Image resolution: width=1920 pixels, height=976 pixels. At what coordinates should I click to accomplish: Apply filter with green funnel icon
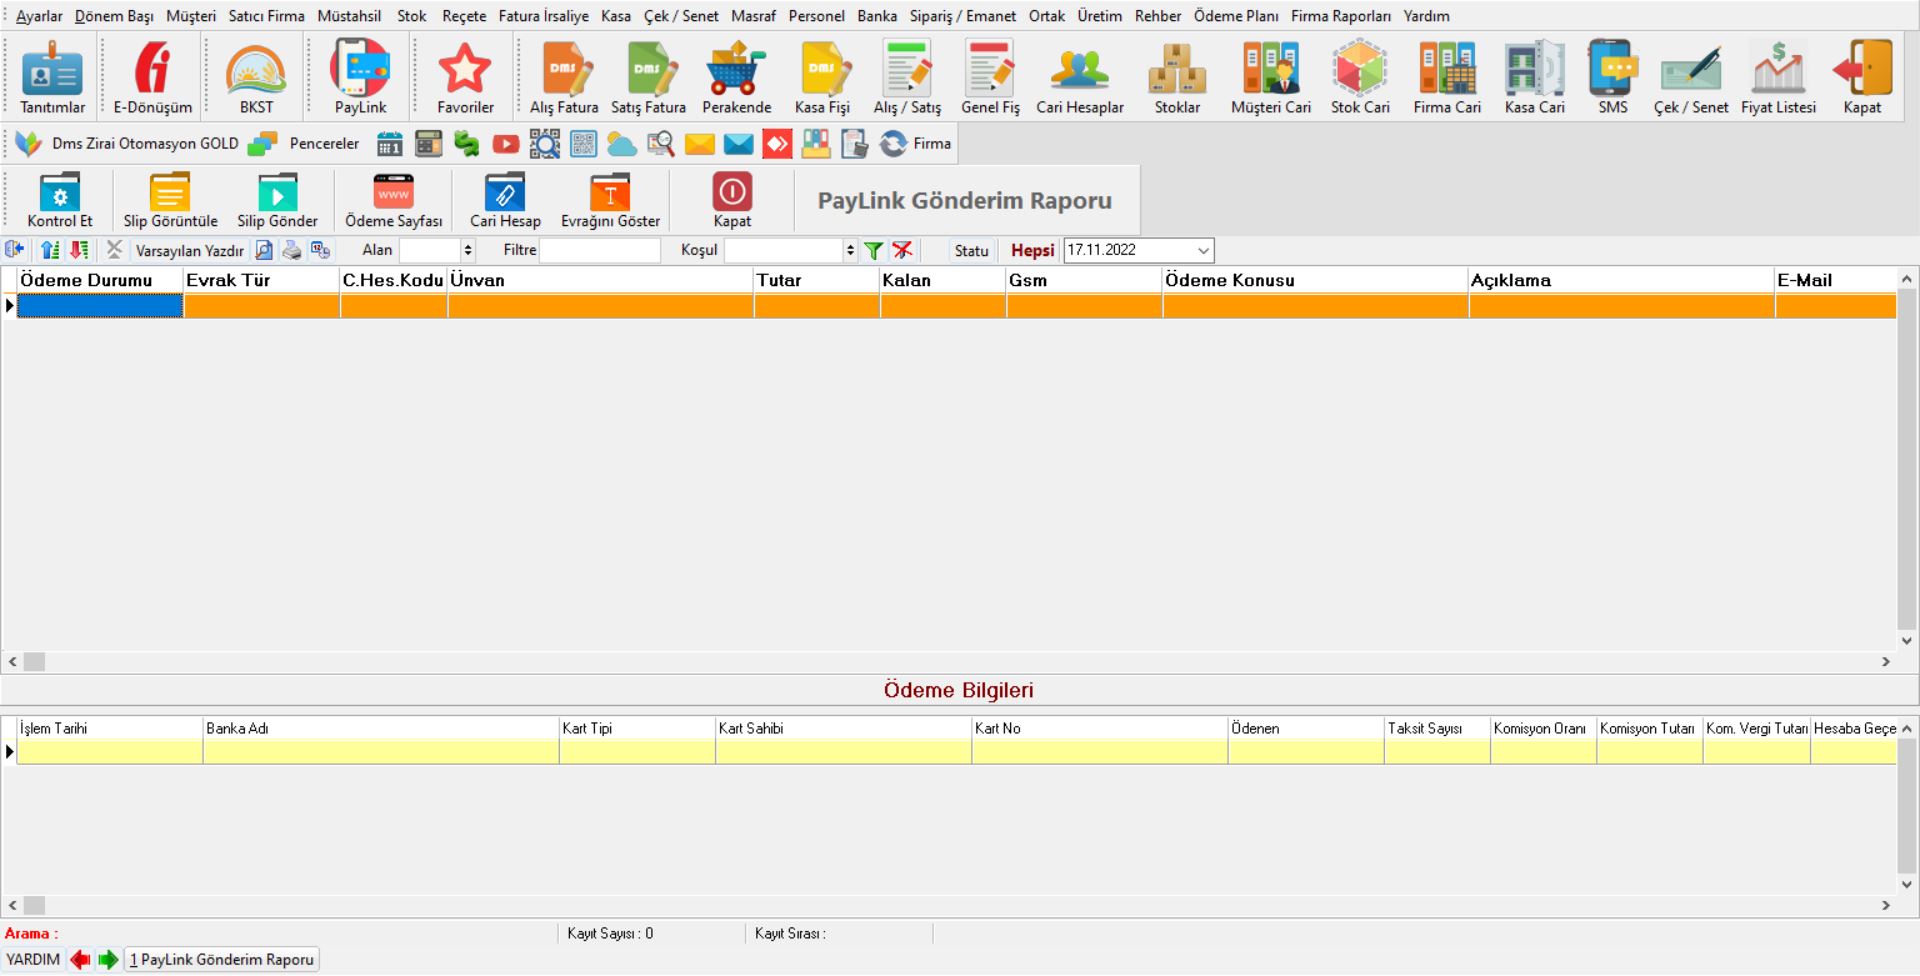pos(873,251)
